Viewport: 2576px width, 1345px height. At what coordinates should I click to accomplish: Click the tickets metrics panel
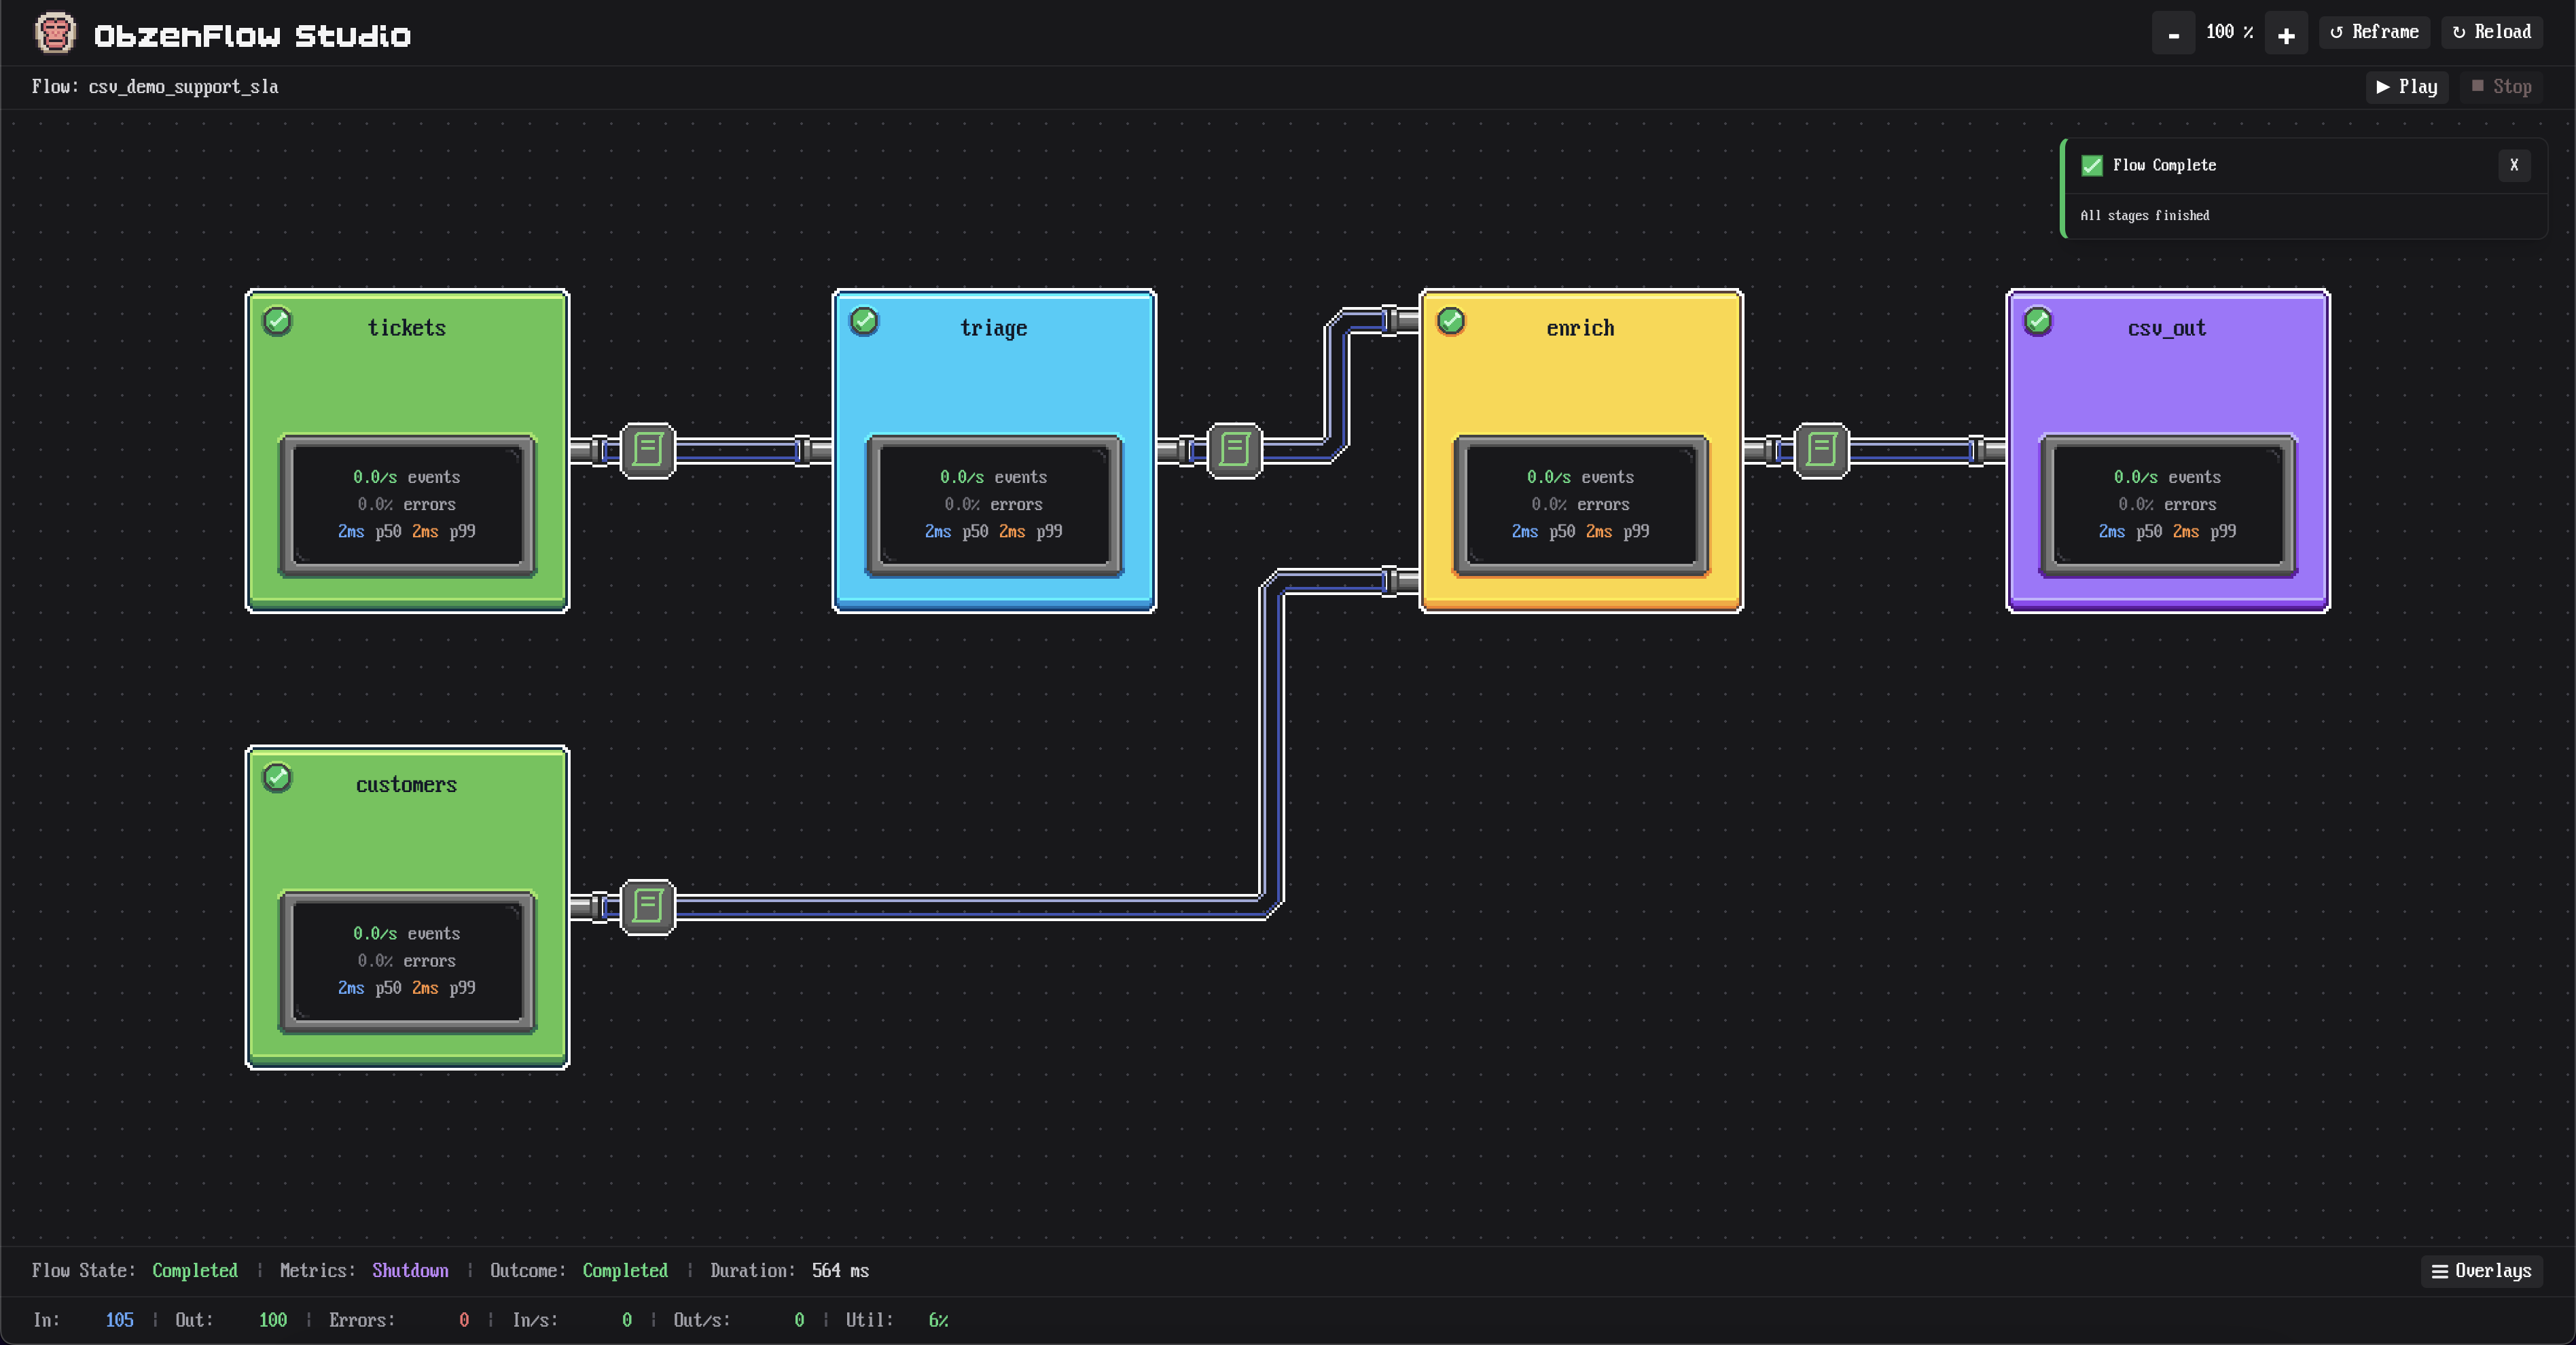click(407, 505)
